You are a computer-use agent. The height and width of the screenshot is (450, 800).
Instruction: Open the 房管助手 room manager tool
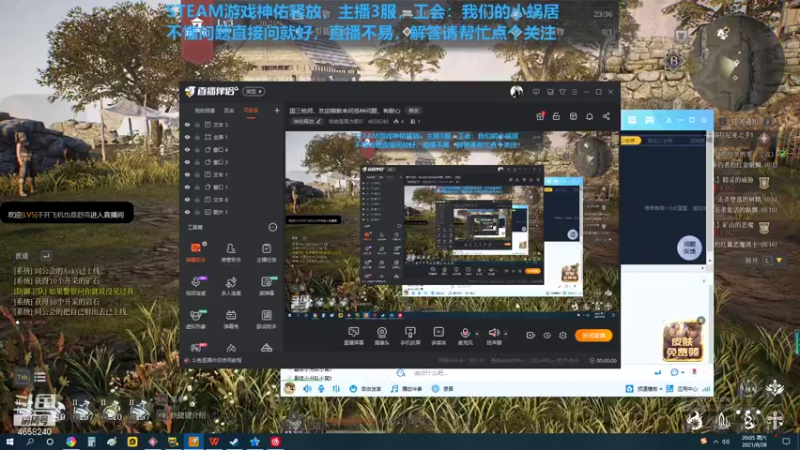pos(231,252)
